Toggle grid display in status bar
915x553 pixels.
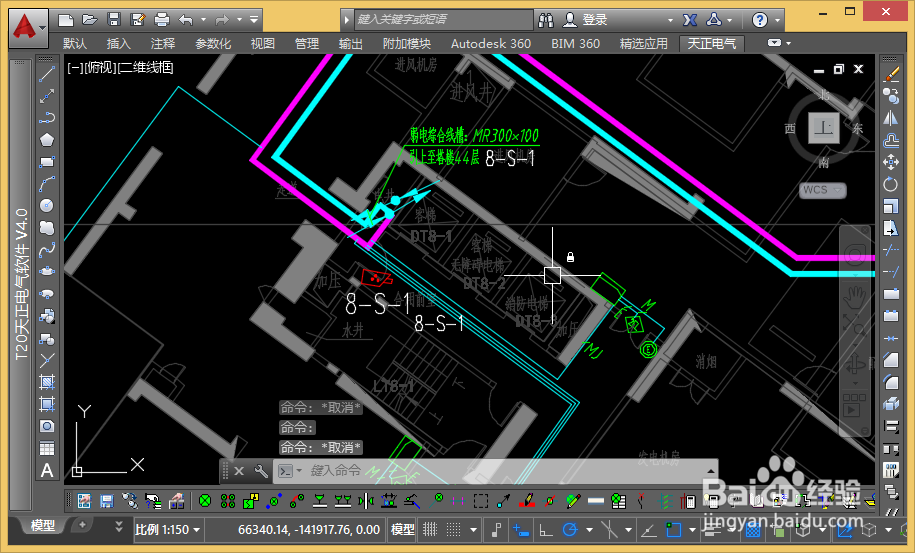click(x=430, y=530)
